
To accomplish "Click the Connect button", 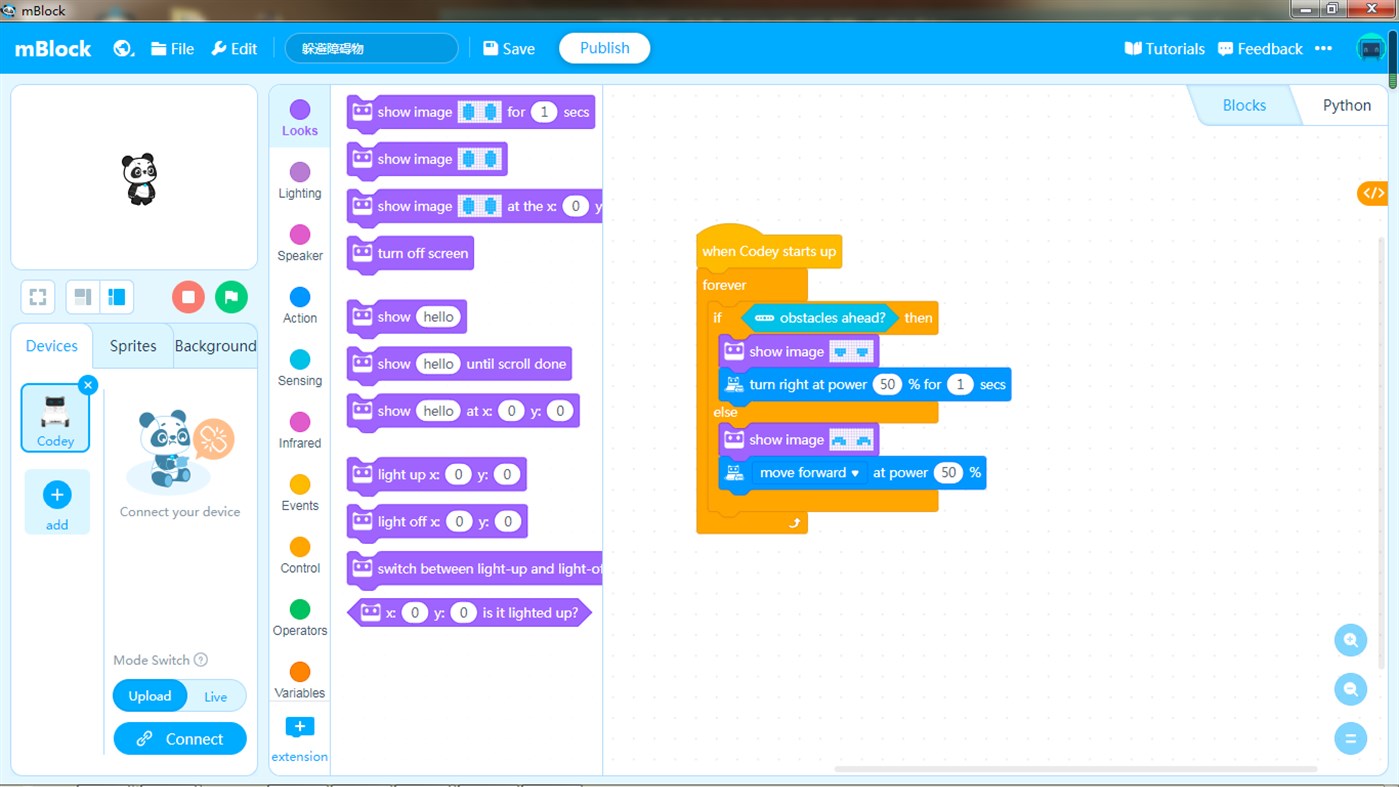I will coord(180,739).
